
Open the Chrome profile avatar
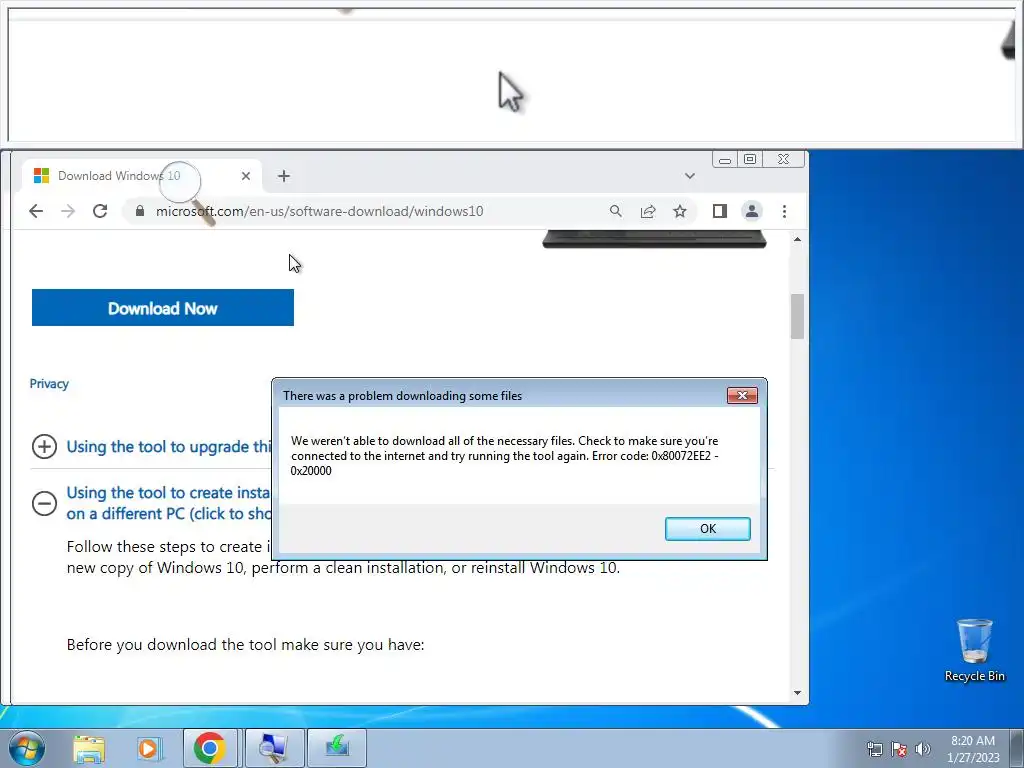point(752,211)
